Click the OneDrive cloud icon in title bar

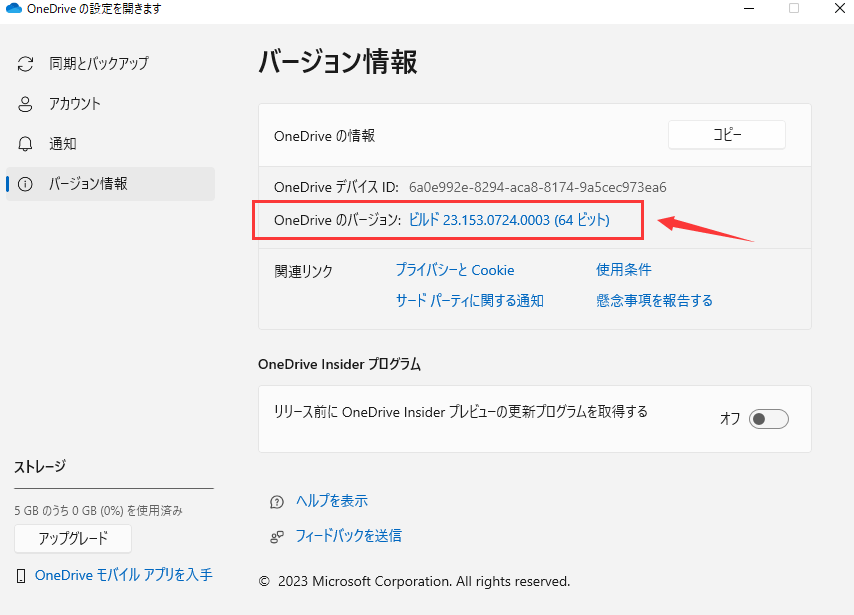(x=13, y=9)
